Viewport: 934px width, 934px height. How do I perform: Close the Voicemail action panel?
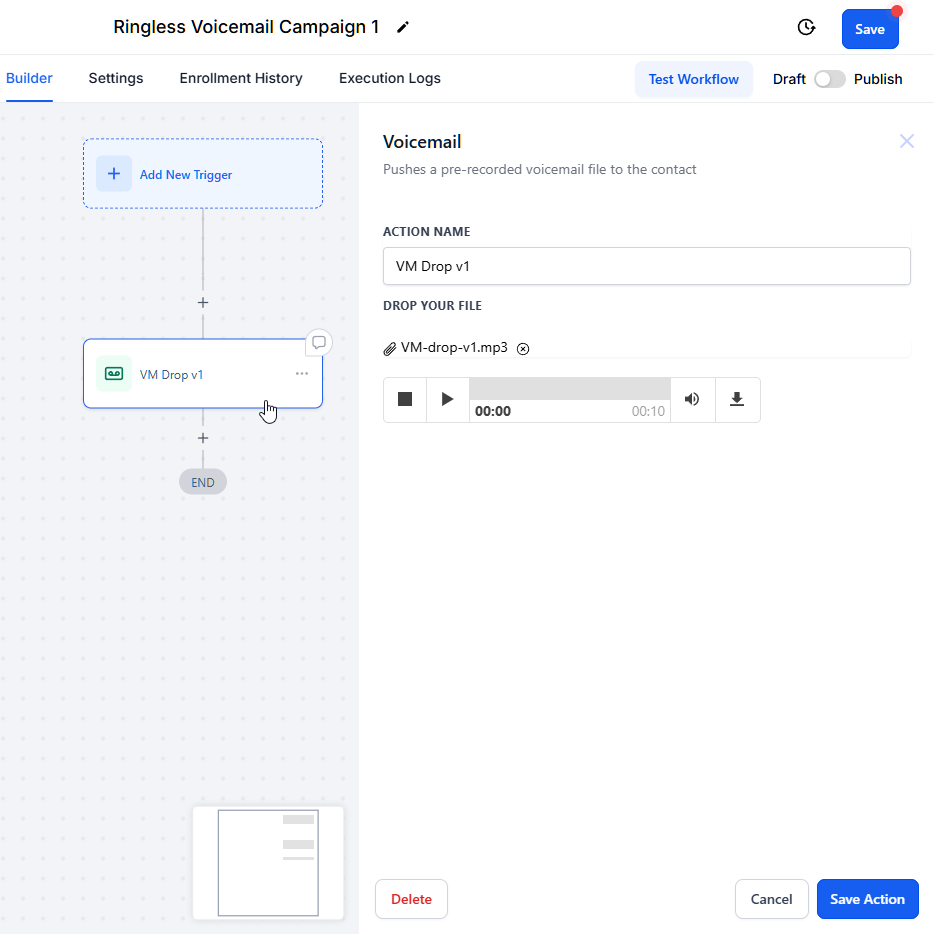point(906,142)
